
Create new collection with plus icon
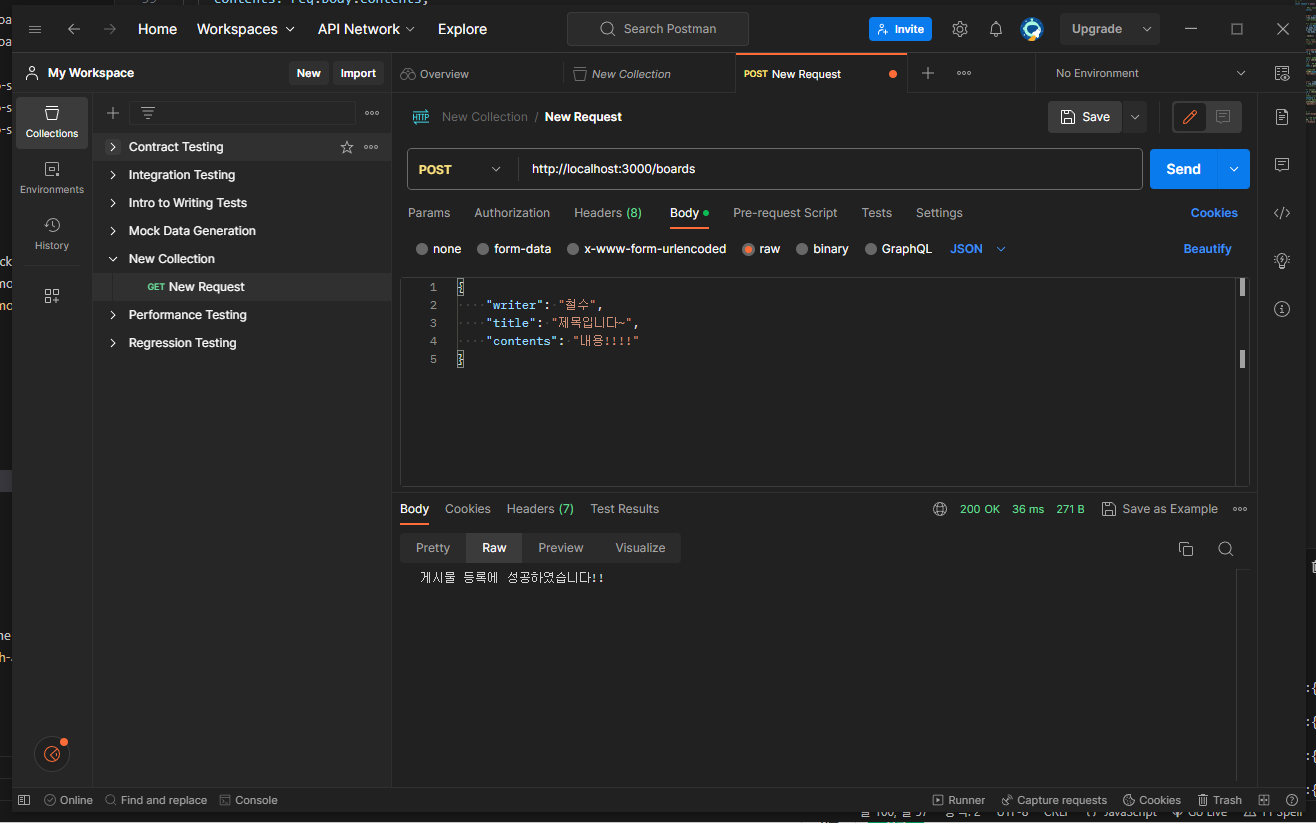pyautogui.click(x=113, y=113)
